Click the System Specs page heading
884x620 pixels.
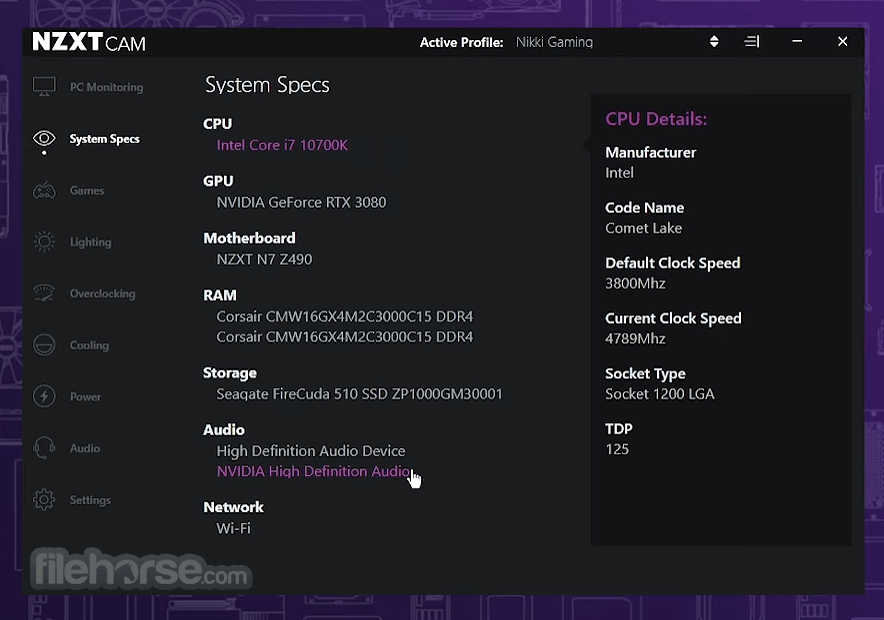[x=267, y=85]
